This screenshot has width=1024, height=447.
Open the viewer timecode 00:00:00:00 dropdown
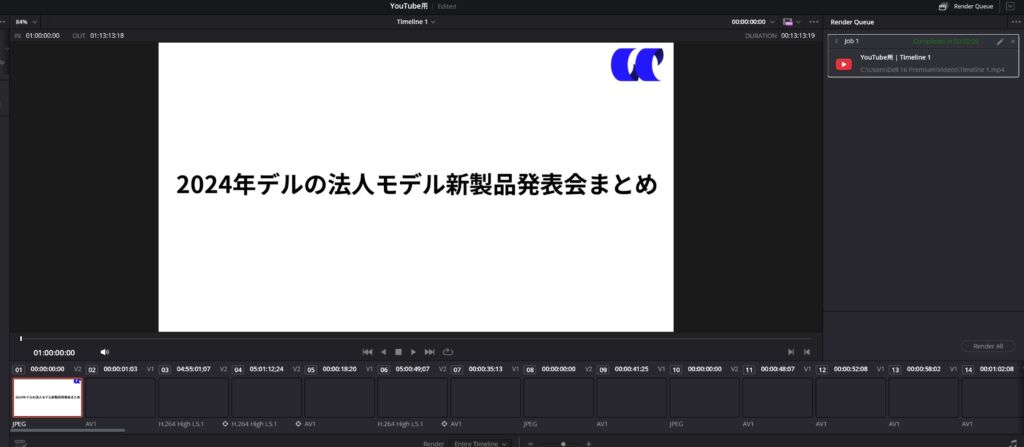point(754,22)
